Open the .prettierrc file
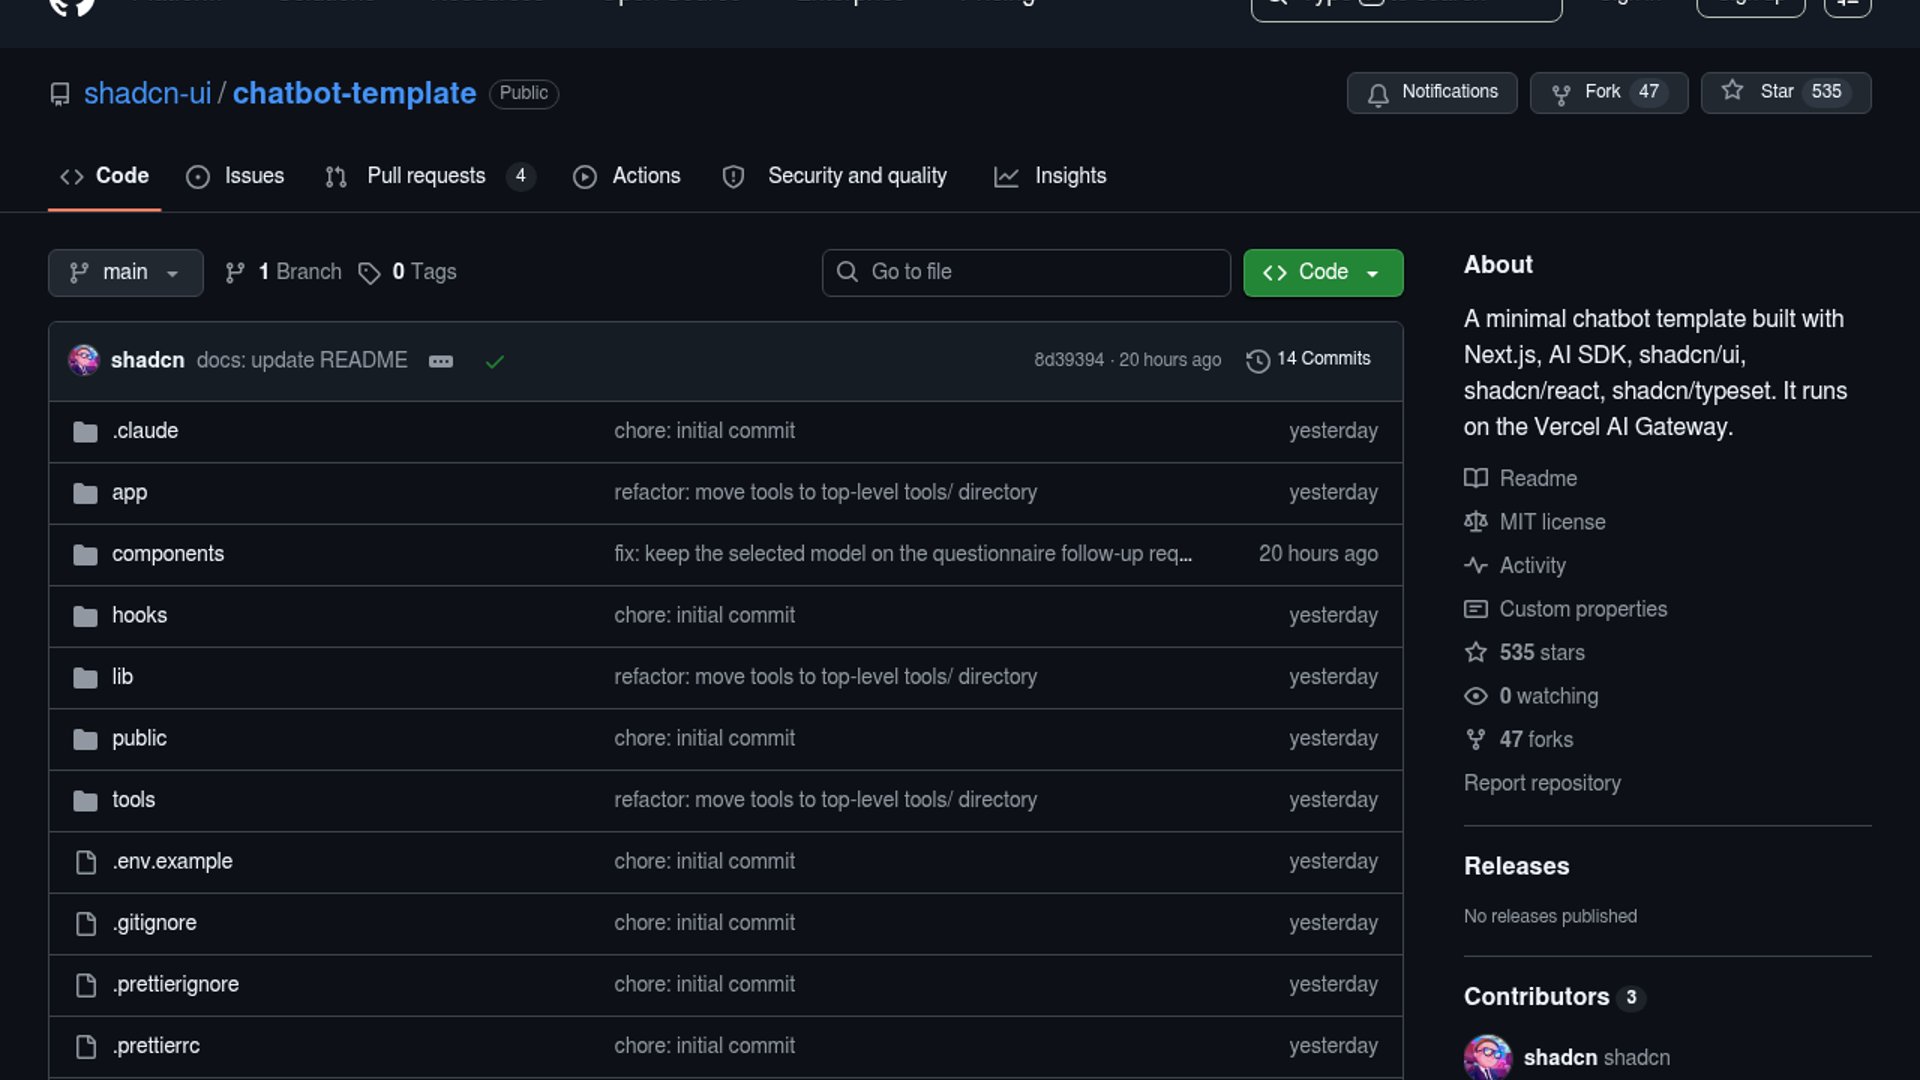 coord(156,1046)
